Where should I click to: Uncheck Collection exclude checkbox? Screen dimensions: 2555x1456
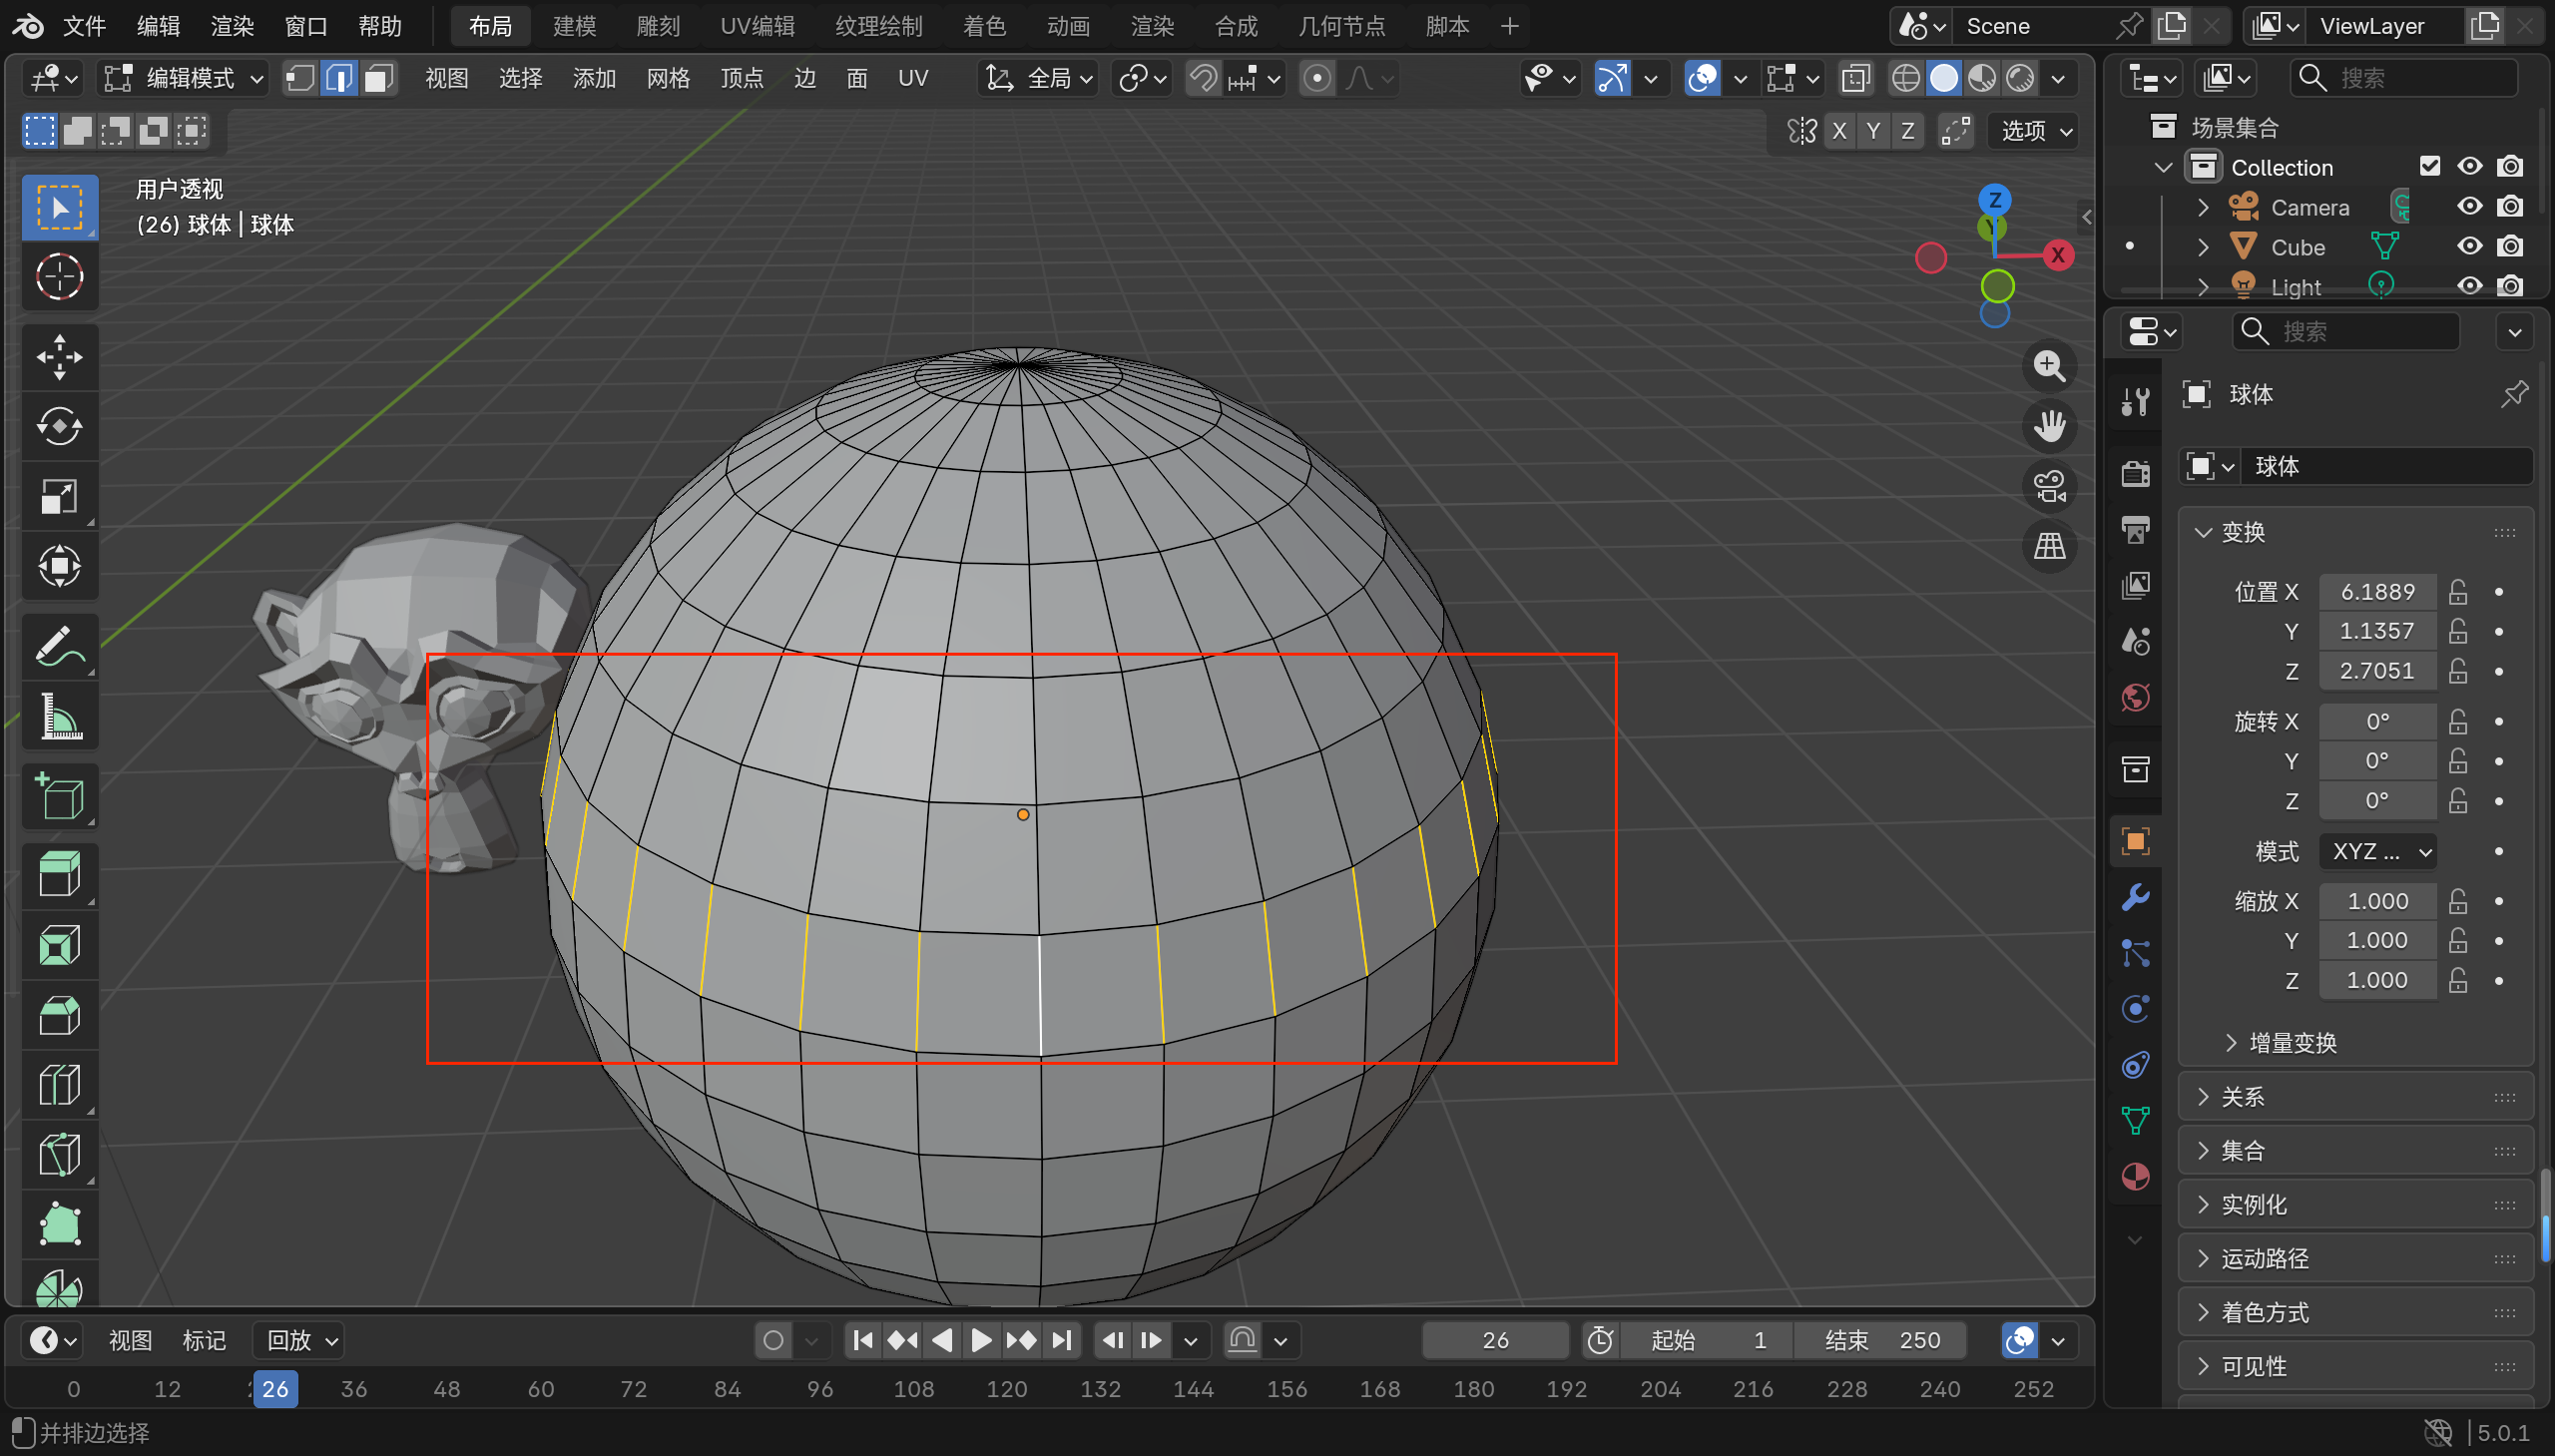pos(2429,167)
